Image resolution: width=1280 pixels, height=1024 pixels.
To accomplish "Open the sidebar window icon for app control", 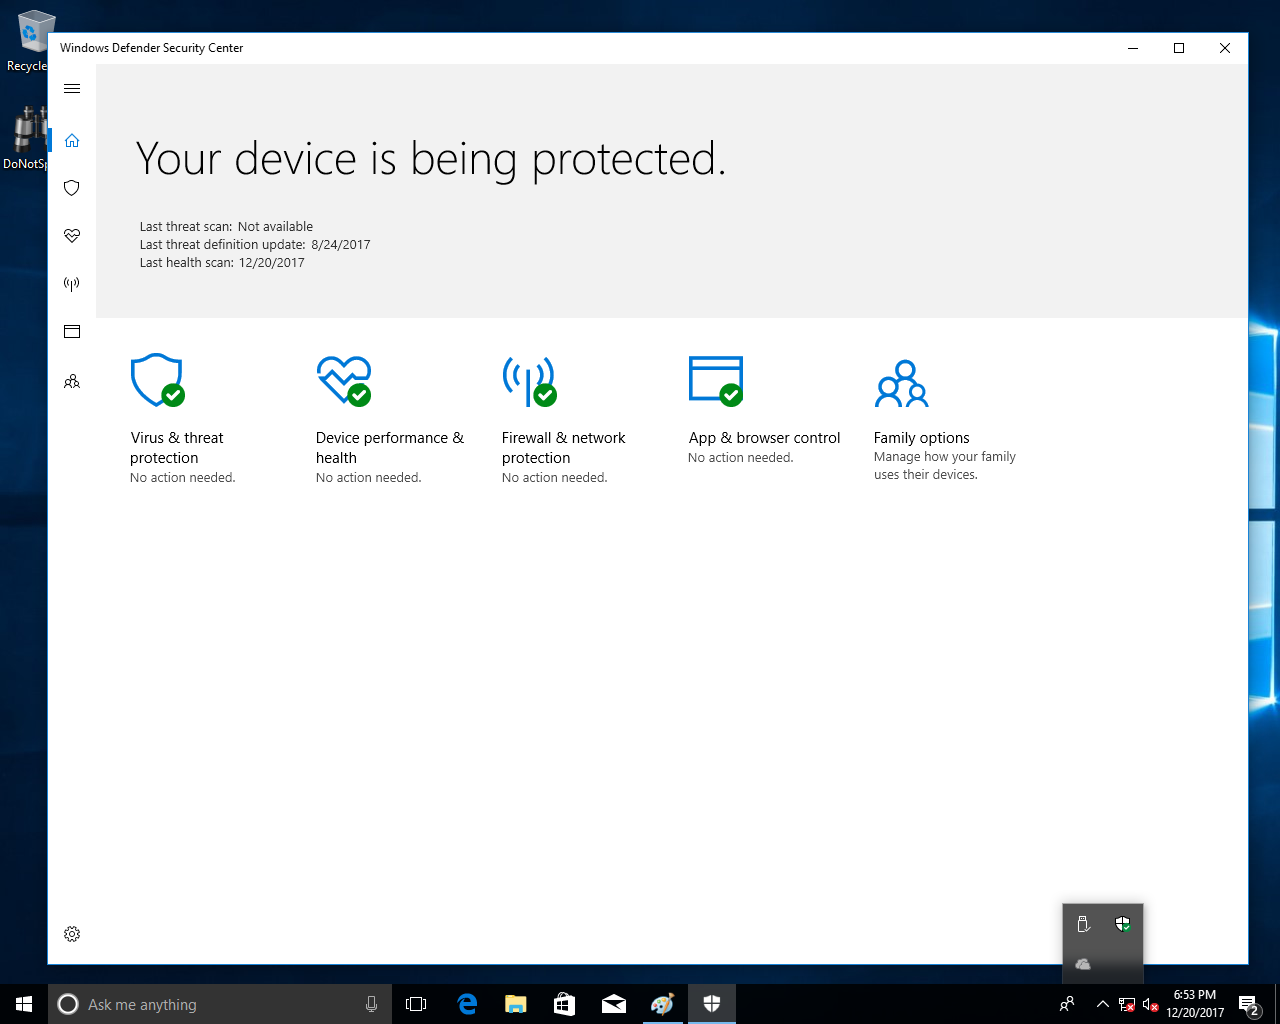I will [x=72, y=332].
